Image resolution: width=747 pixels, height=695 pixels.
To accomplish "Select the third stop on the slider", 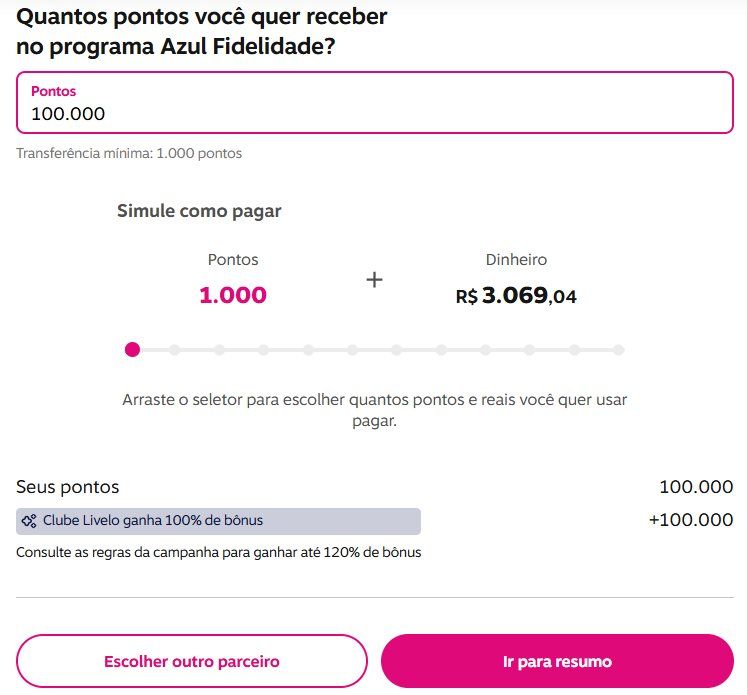I will tap(219, 350).
